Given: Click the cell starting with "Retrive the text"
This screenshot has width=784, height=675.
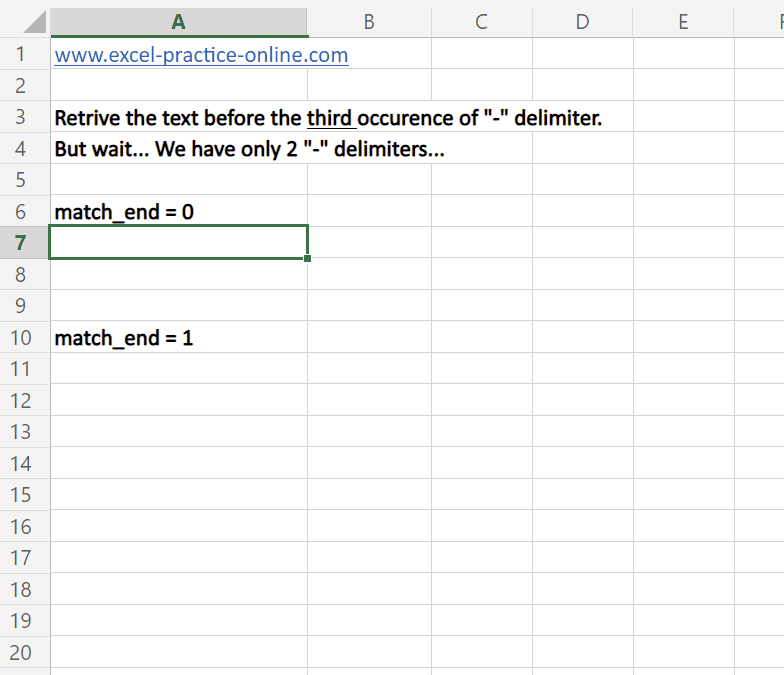Looking at the screenshot, I should (180, 118).
